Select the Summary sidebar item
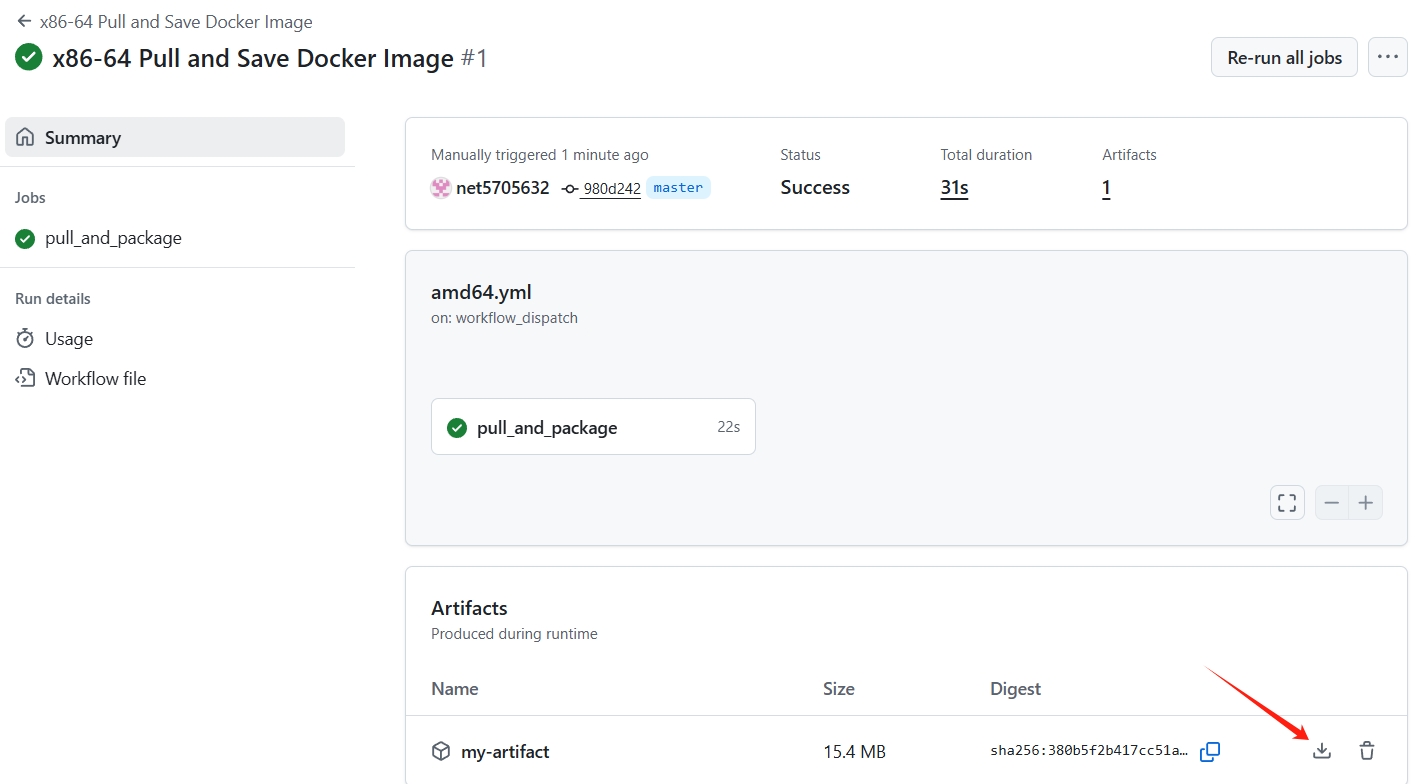Image resolution: width=1422 pixels, height=784 pixels. click(175, 138)
